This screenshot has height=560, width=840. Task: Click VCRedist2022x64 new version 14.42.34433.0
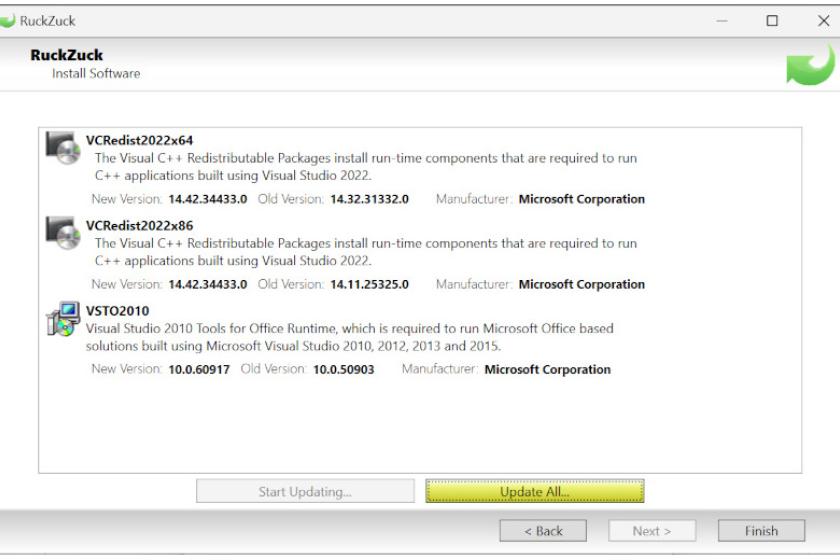pos(208,199)
